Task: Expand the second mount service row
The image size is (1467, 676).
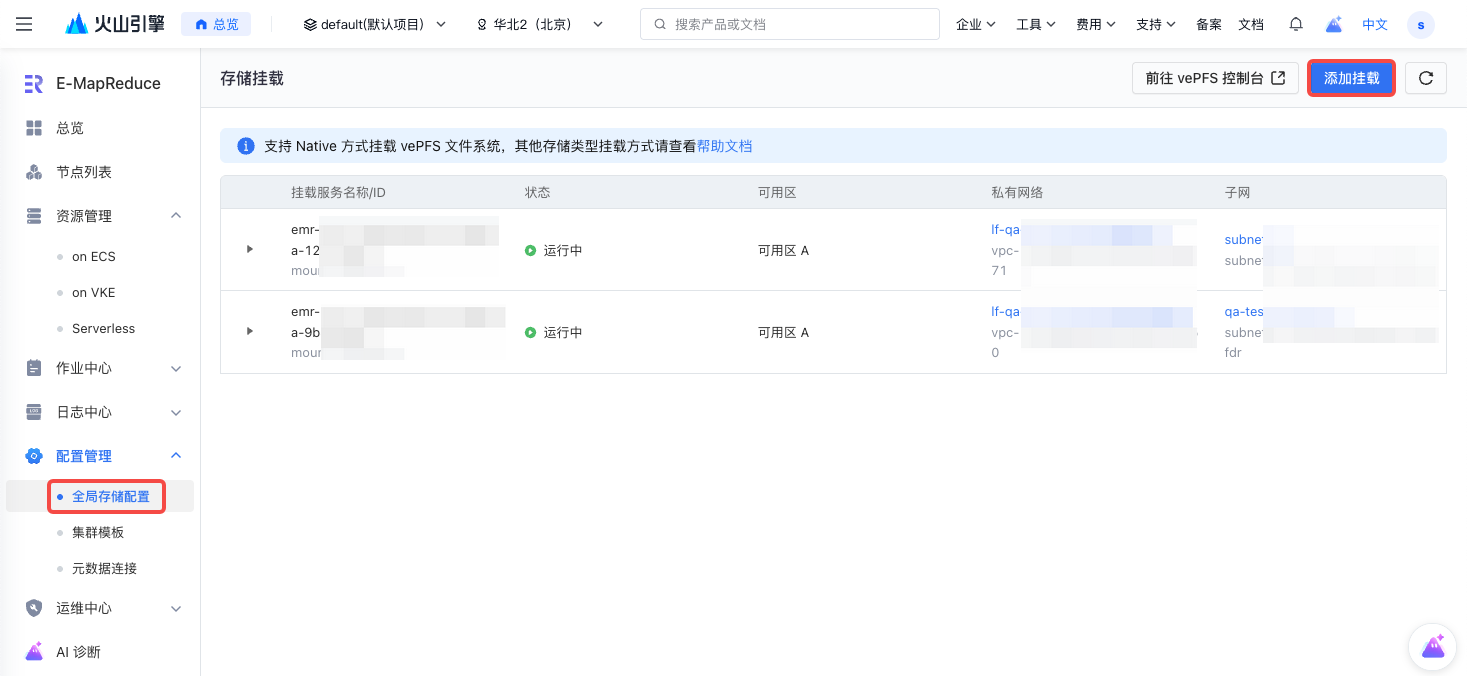Action: [x=250, y=331]
